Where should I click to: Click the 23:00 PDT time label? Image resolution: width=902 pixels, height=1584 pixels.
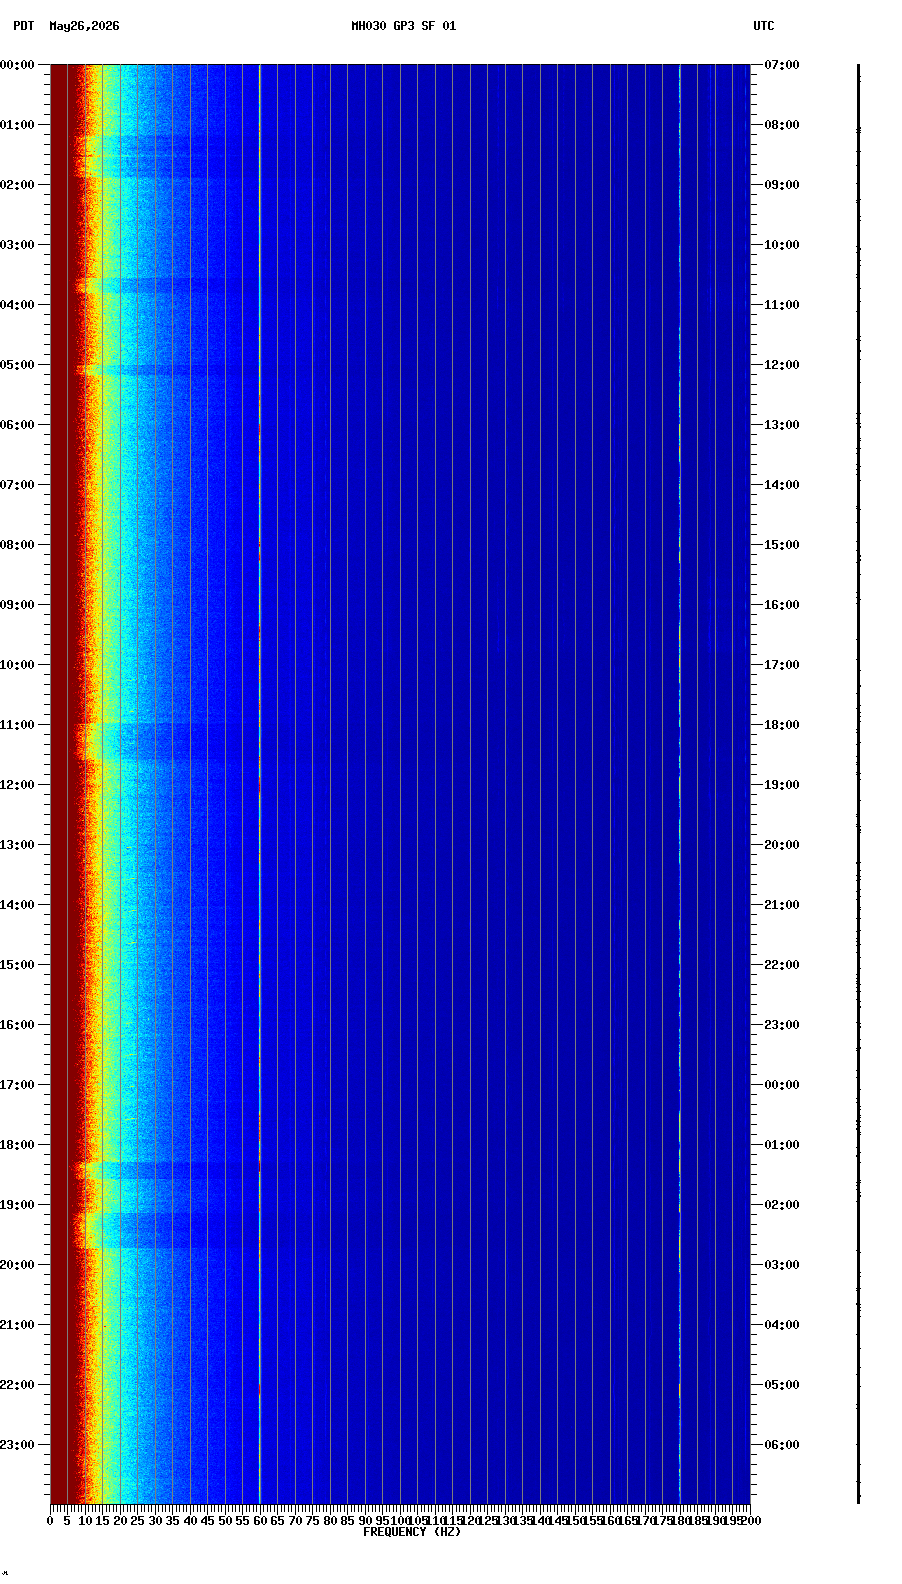tap(17, 1445)
